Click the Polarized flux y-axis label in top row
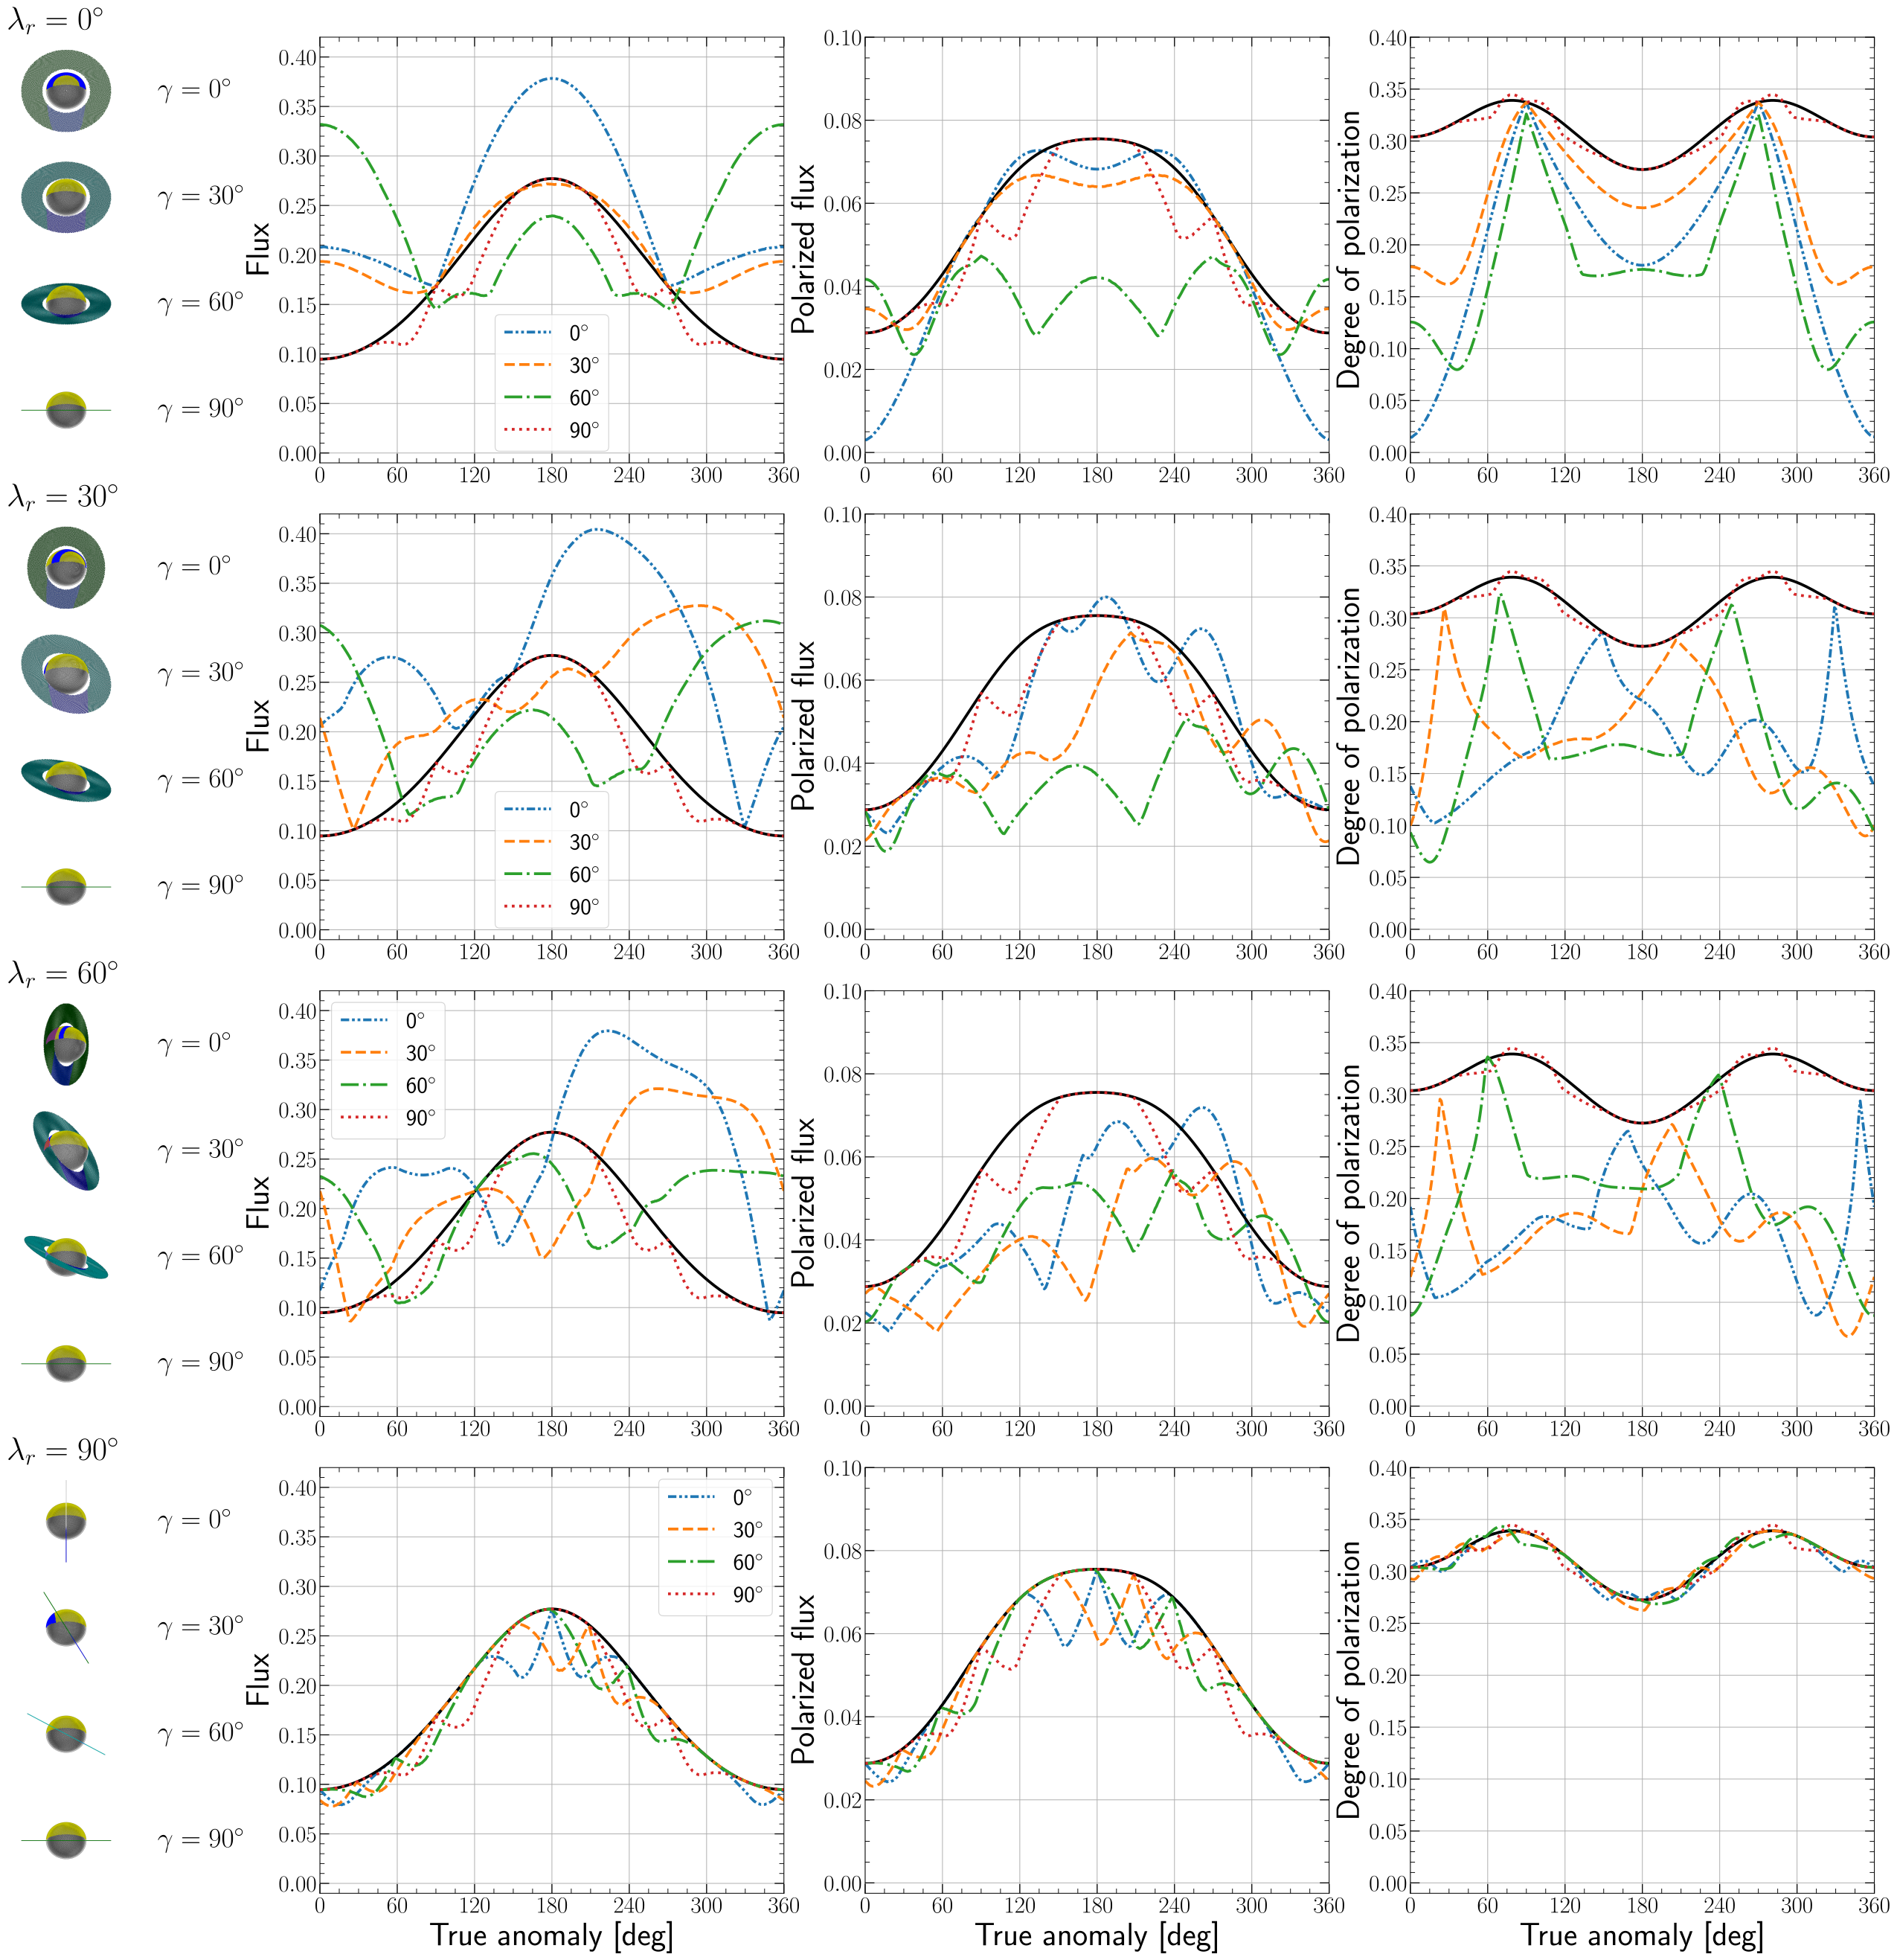 coord(804,248)
